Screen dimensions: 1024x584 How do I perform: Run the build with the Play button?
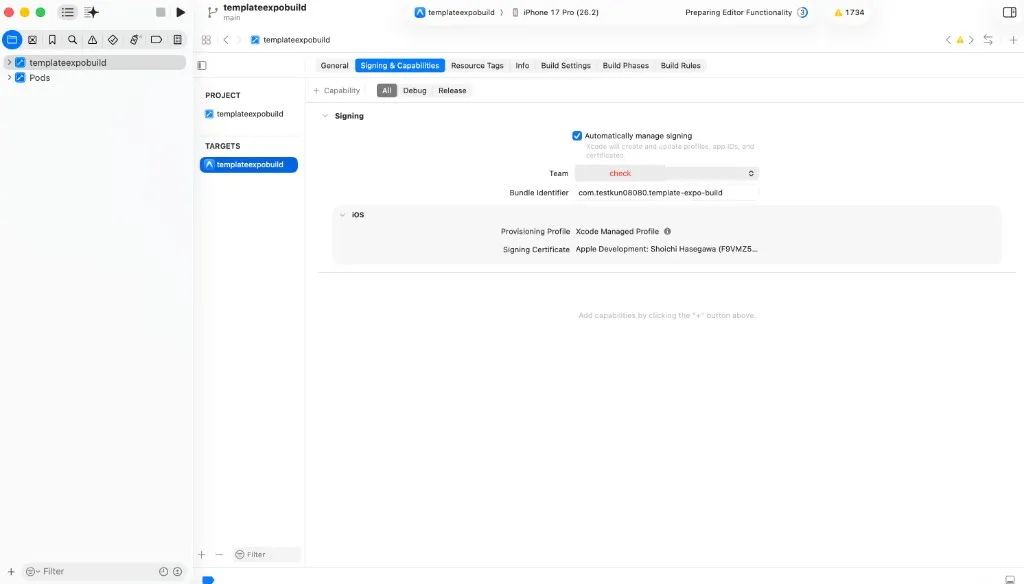pos(181,12)
